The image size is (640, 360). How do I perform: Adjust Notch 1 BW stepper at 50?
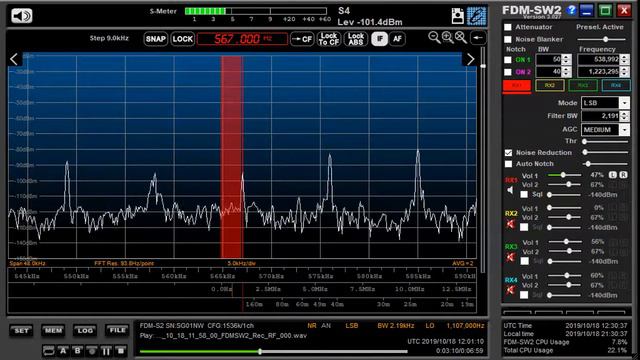coord(566,60)
